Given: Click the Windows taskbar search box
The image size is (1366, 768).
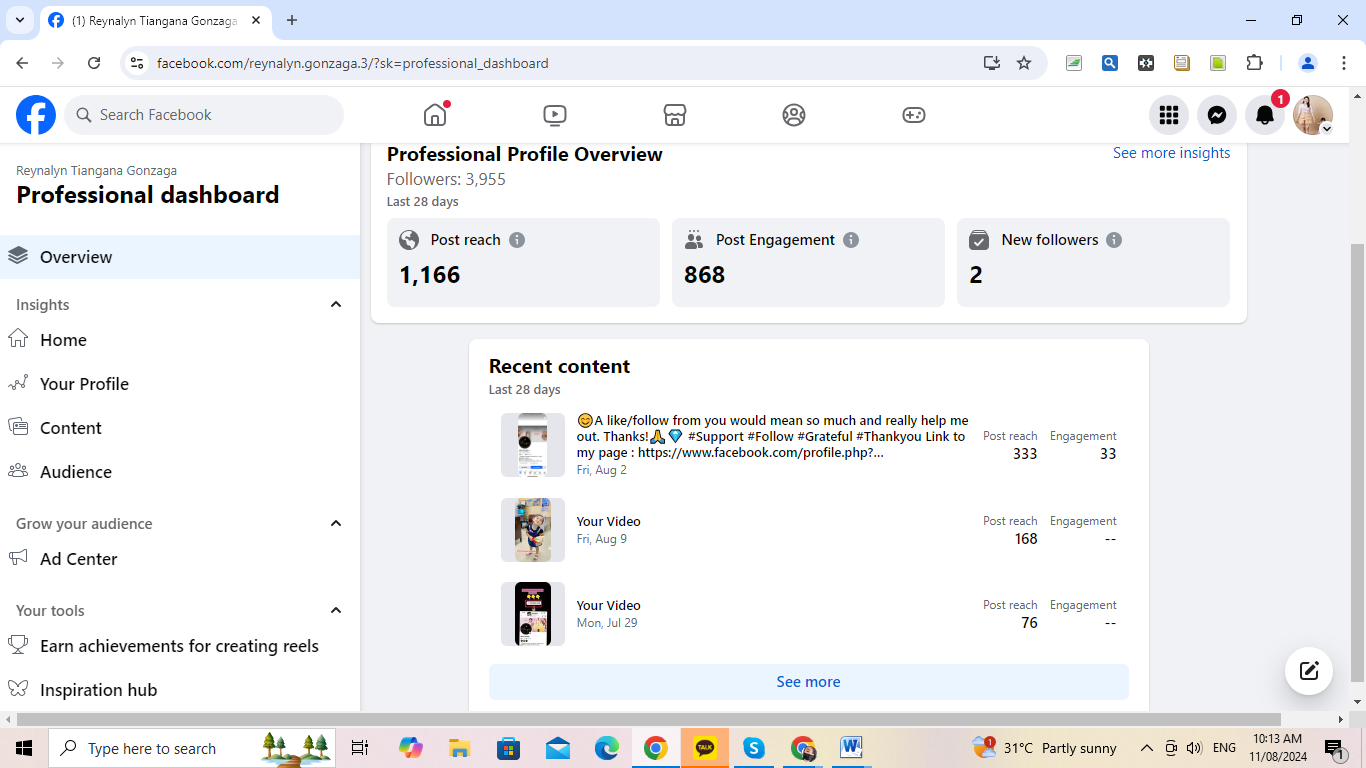Looking at the screenshot, I should click(x=192, y=748).
